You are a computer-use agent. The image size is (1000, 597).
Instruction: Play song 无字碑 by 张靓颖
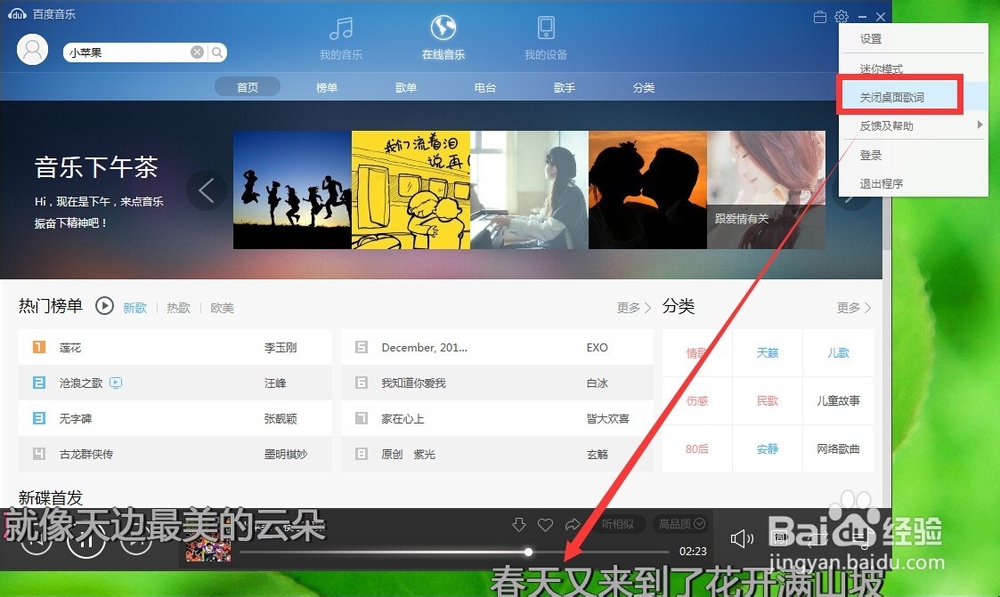pos(175,418)
